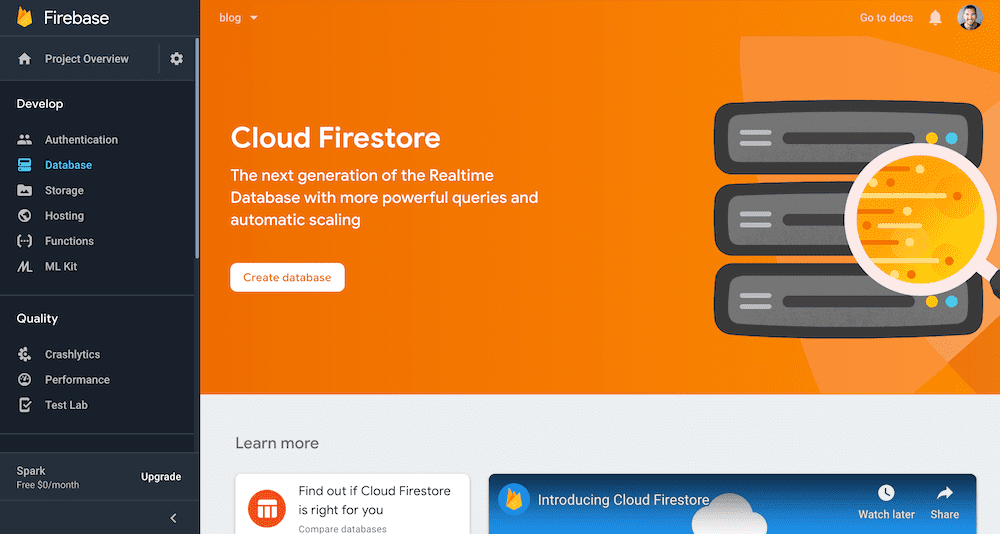Click the Firebase flame logo
Image resolution: width=1000 pixels, height=534 pixels.
24,17
